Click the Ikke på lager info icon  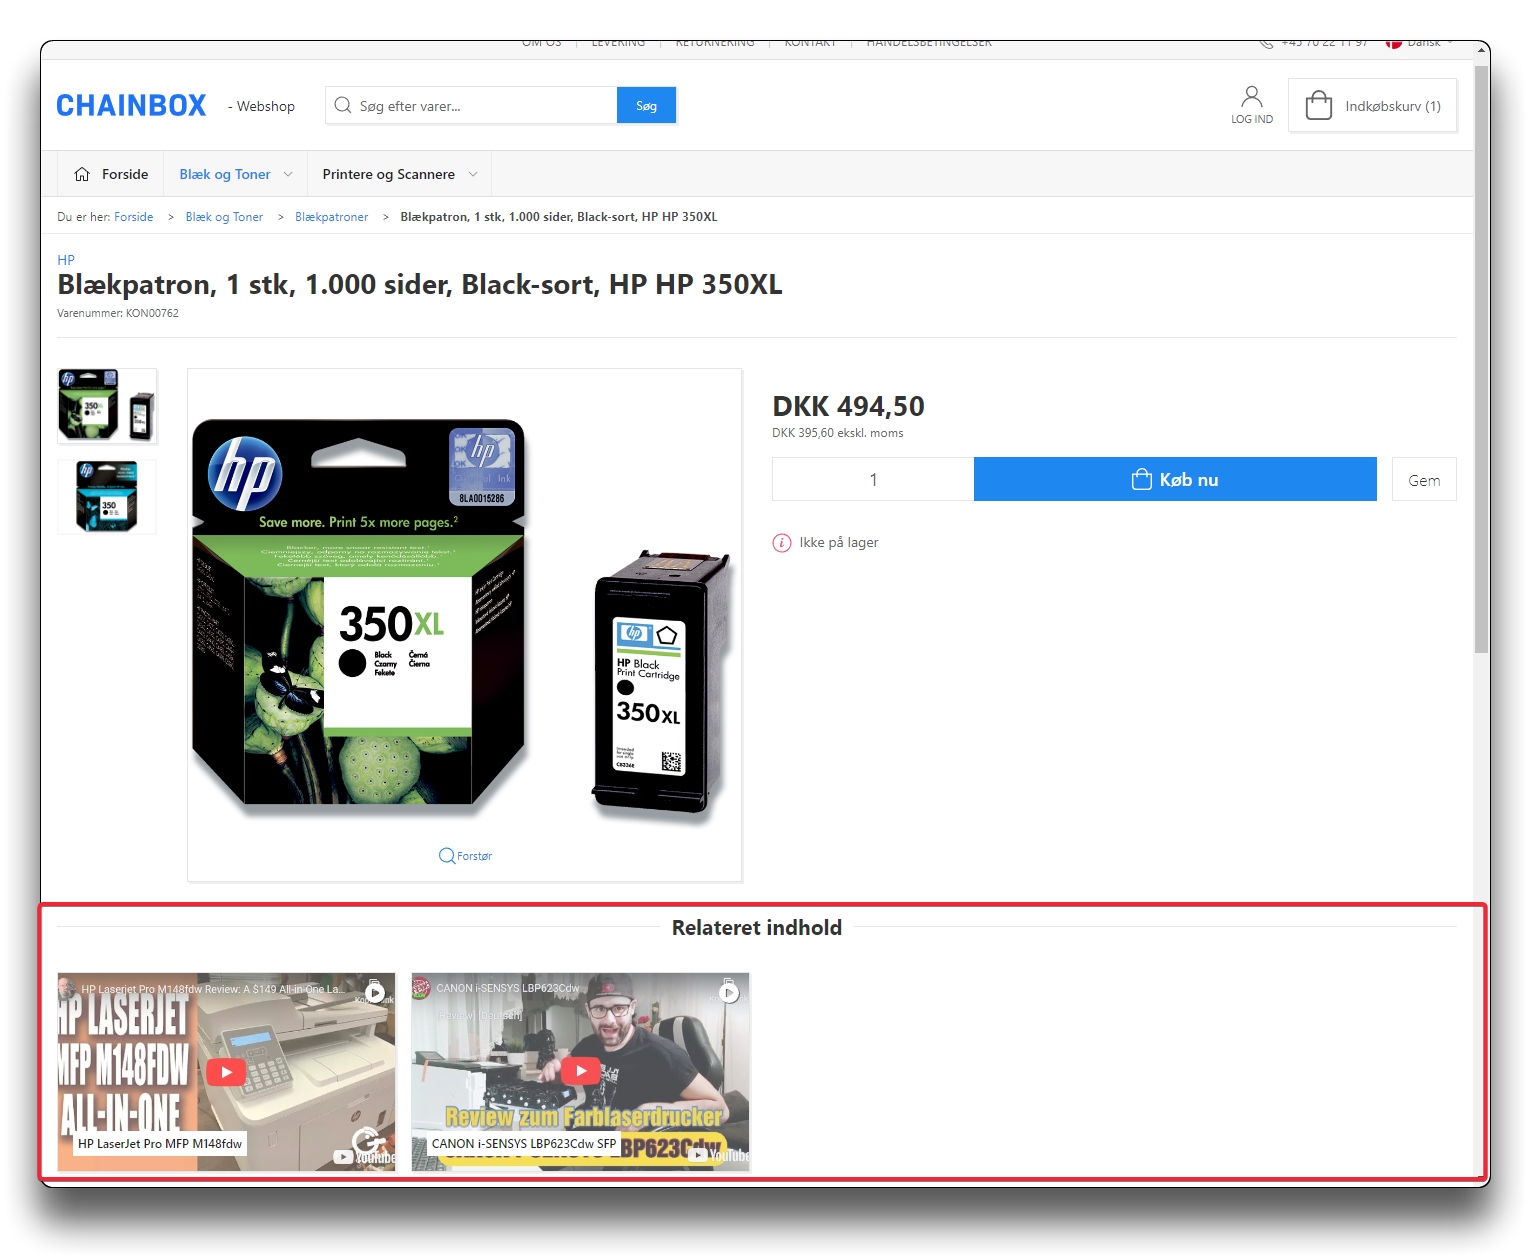(x=782, y=543)
